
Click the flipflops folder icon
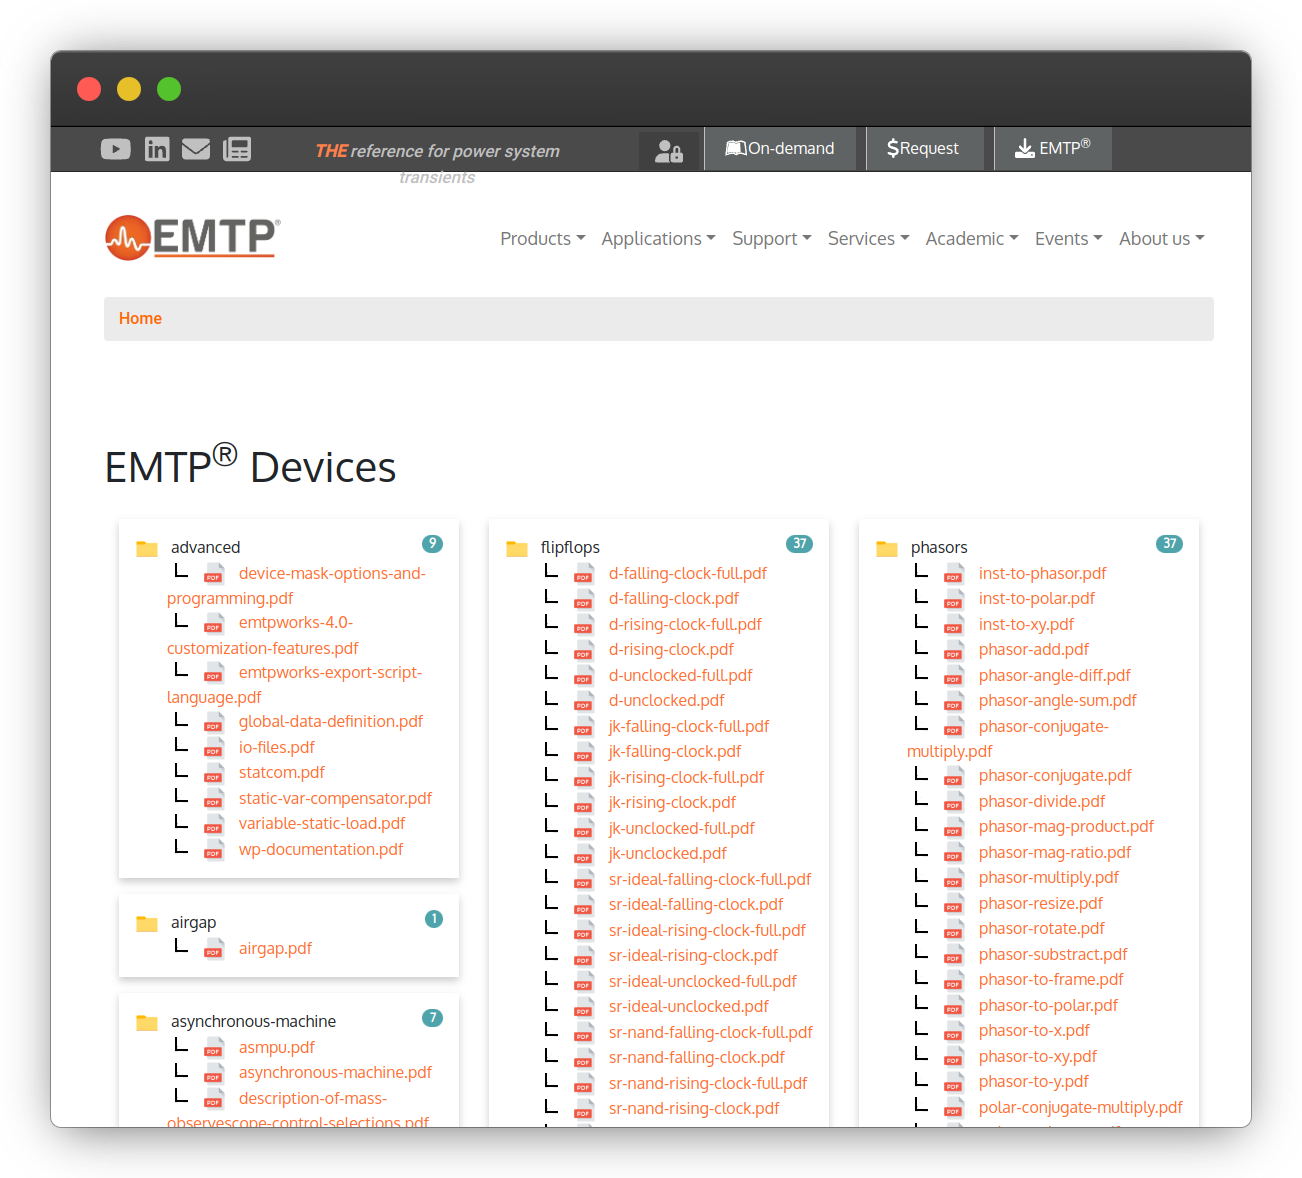coord(517,548)
